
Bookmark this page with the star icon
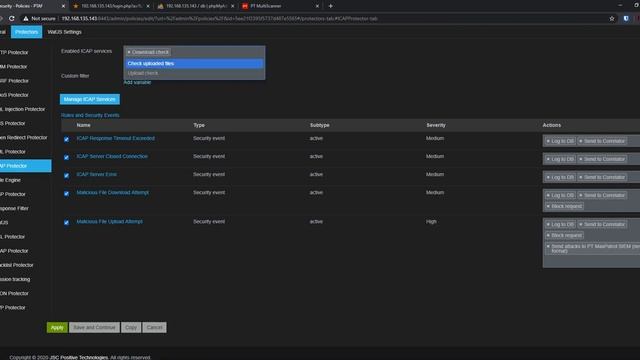611,18
